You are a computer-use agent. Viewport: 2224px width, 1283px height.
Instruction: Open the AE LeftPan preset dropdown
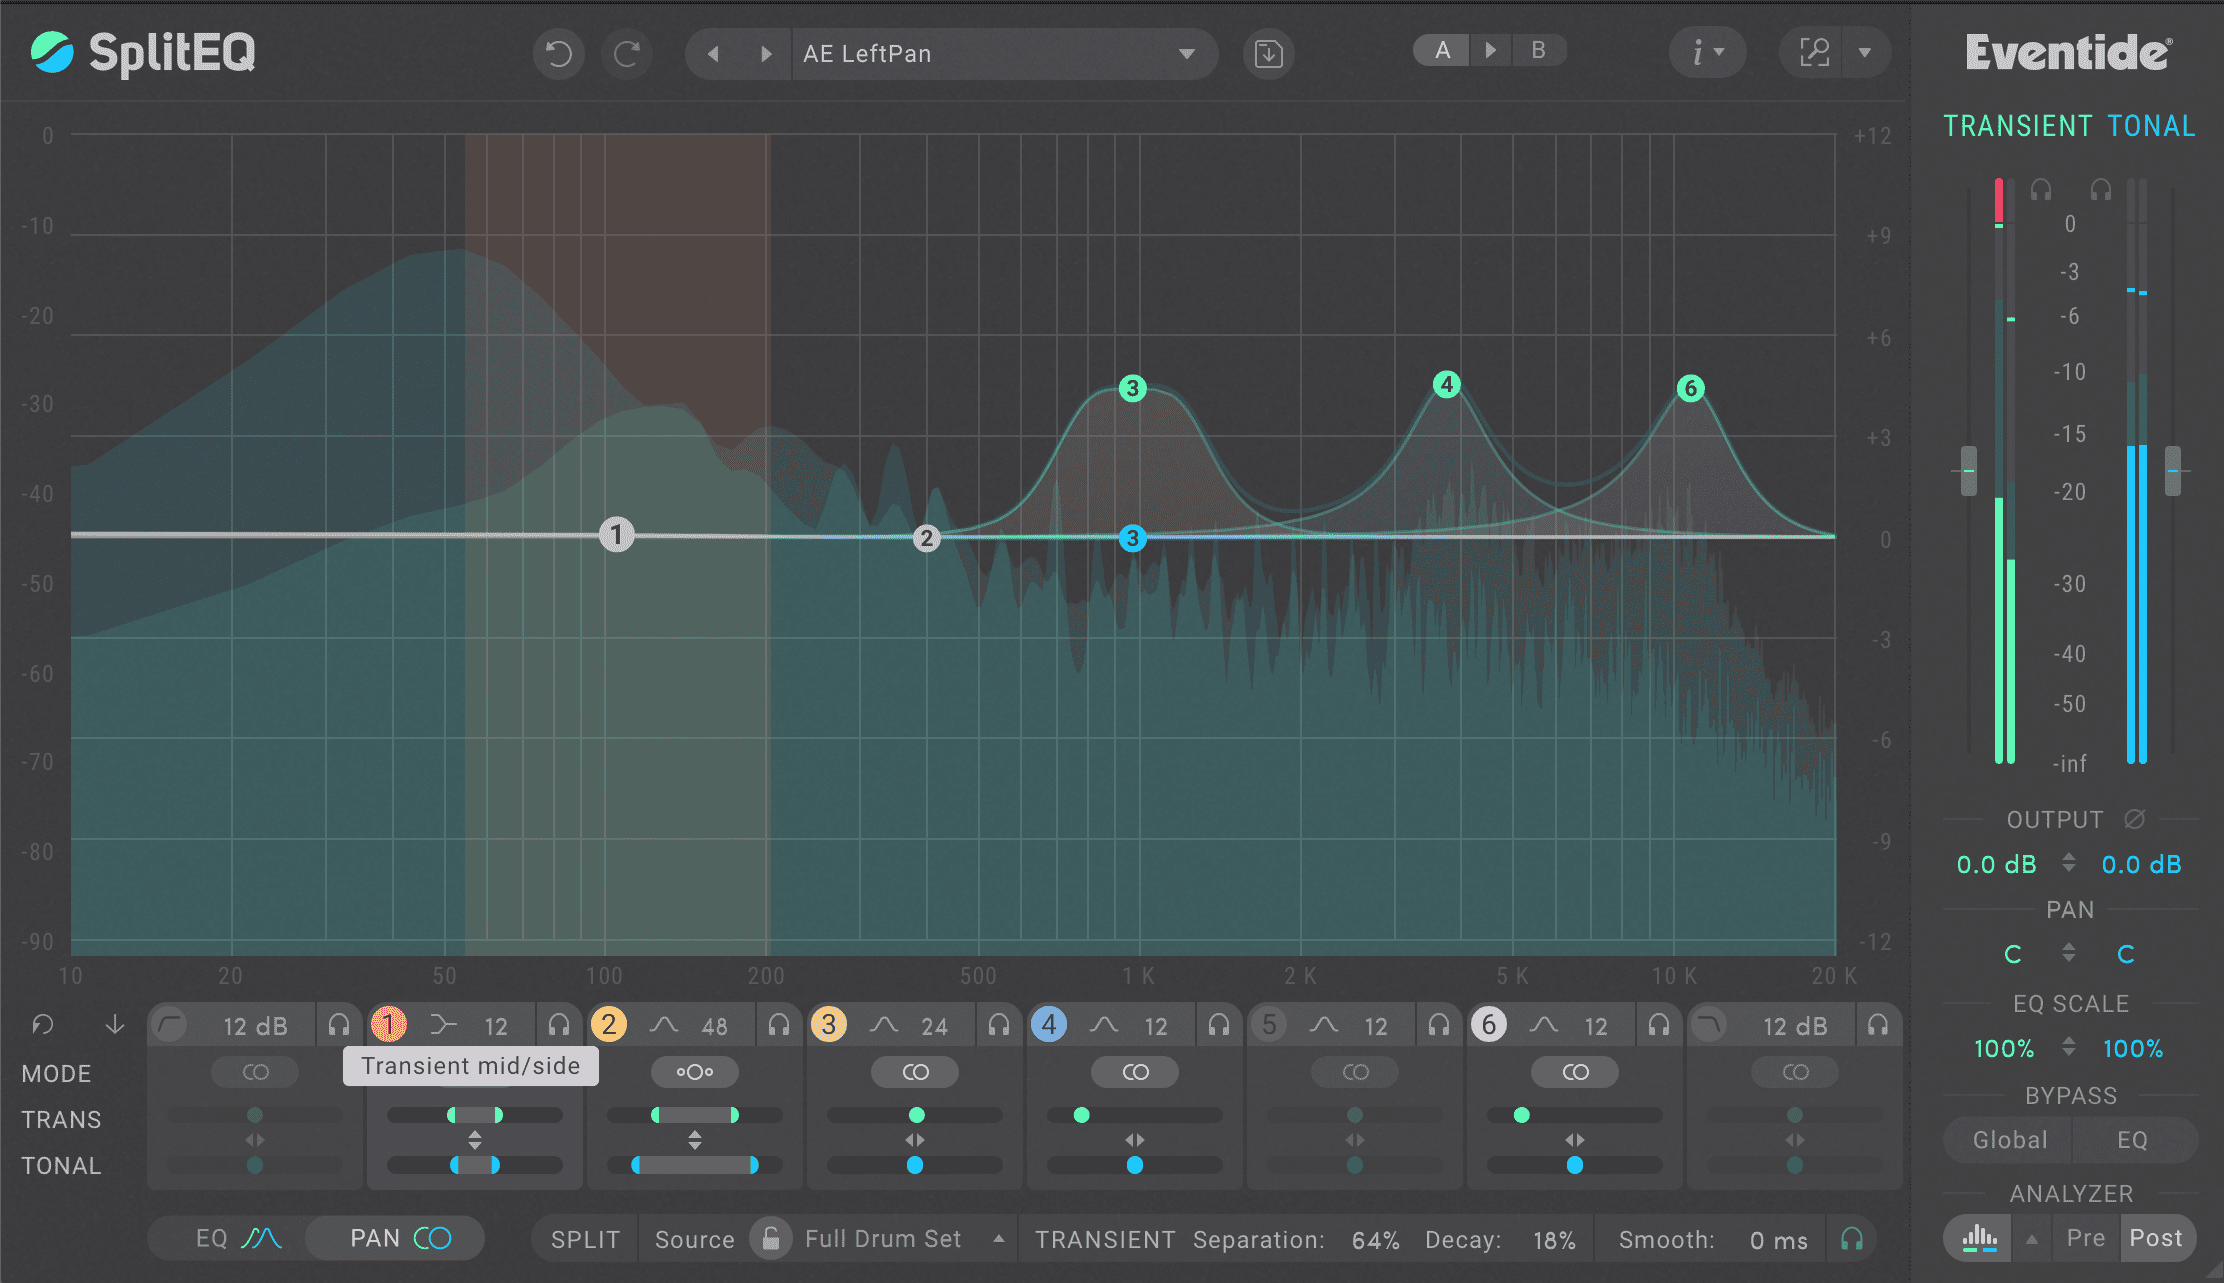click(x=1003, y=54)
